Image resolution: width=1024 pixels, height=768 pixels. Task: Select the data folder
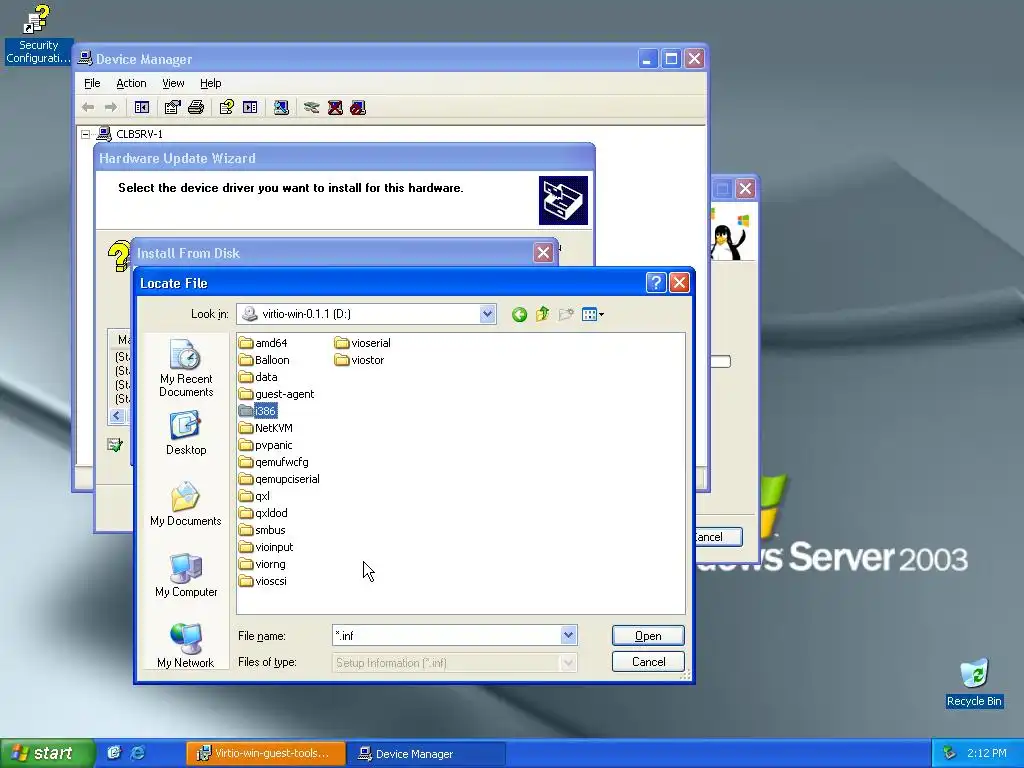pos(258,377)
